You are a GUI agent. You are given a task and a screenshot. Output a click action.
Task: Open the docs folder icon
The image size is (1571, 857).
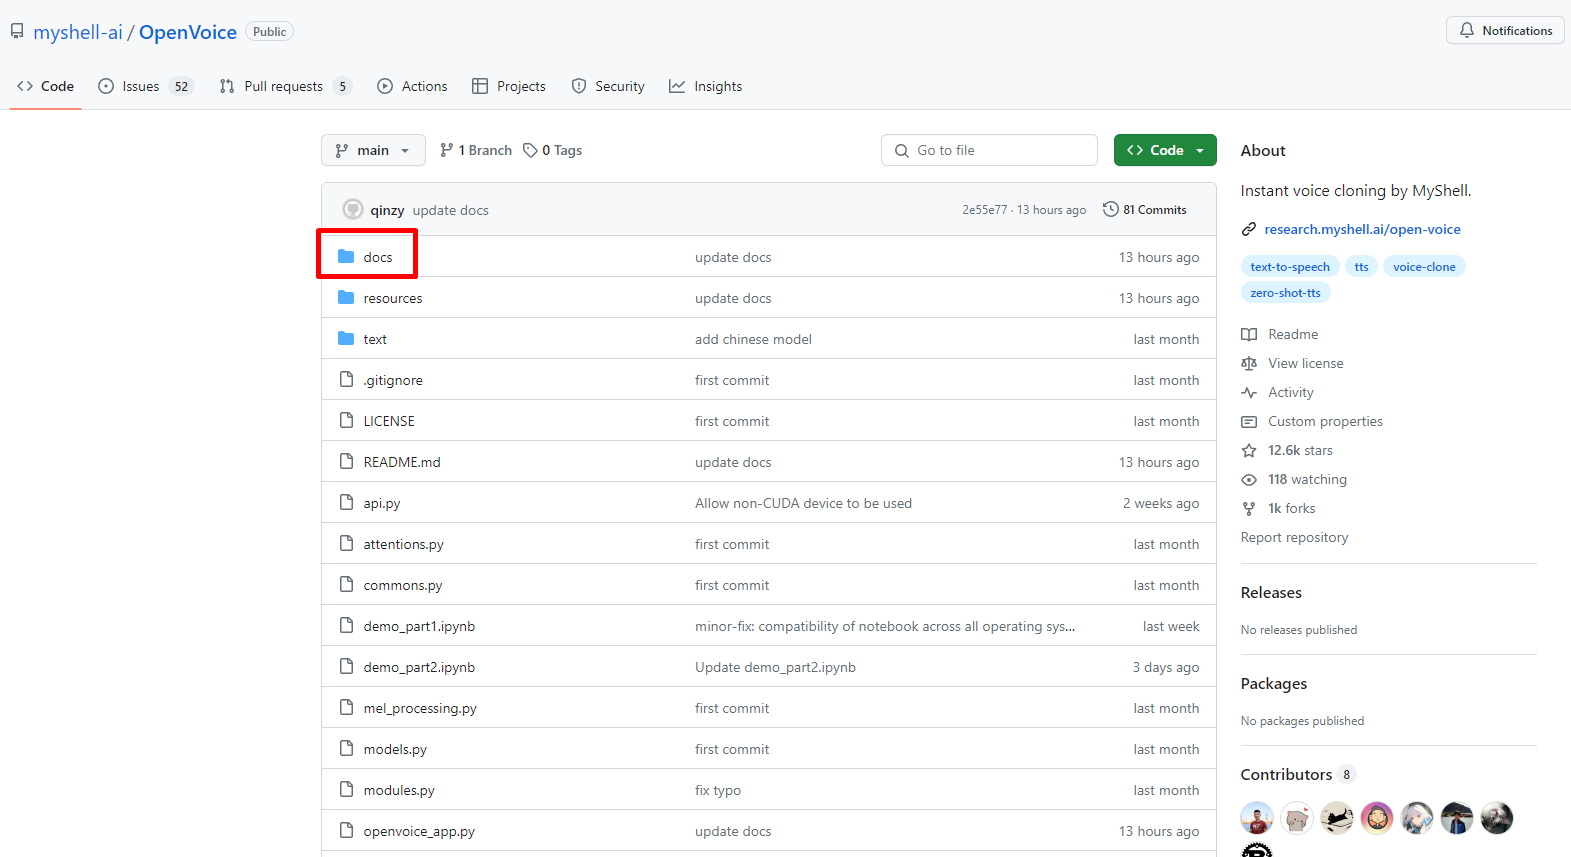(x=346, y=256)
